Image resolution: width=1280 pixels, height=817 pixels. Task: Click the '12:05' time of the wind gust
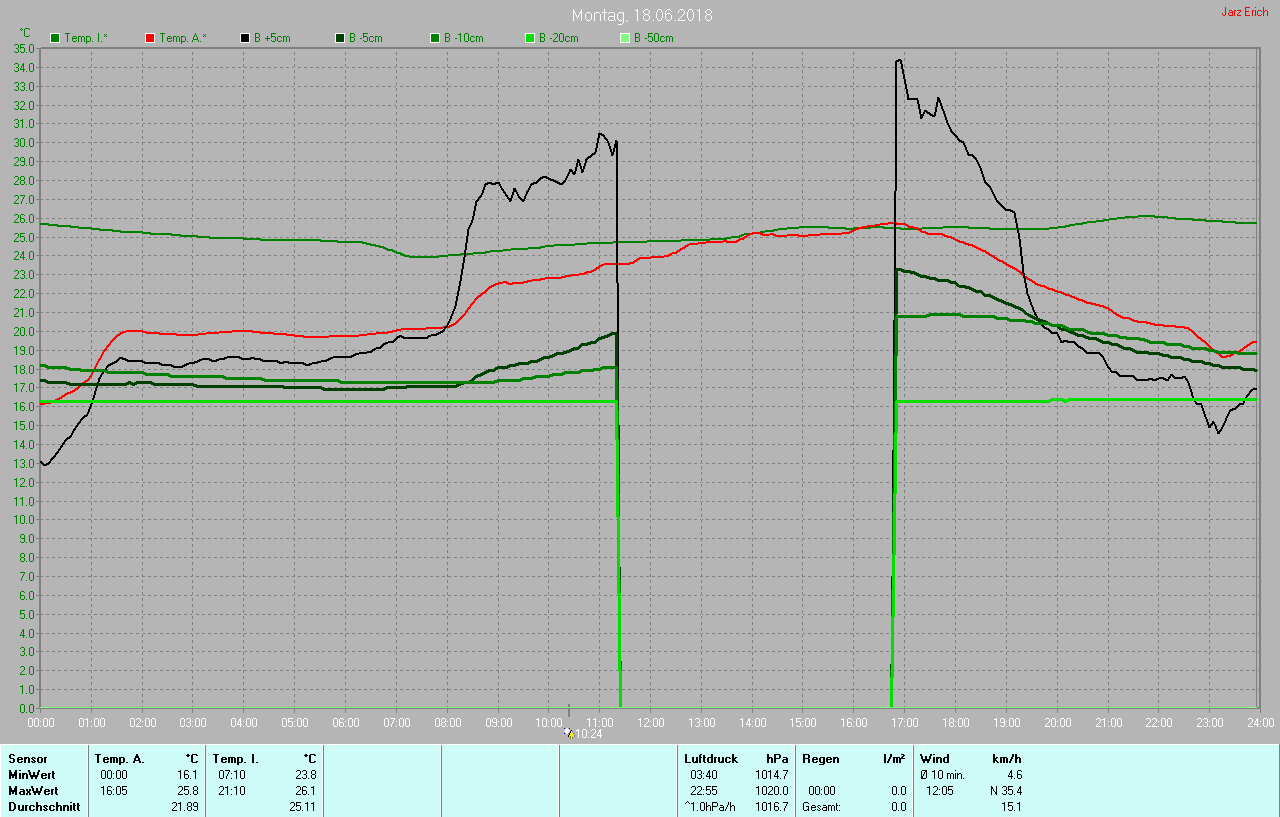[x=940, y=791]
